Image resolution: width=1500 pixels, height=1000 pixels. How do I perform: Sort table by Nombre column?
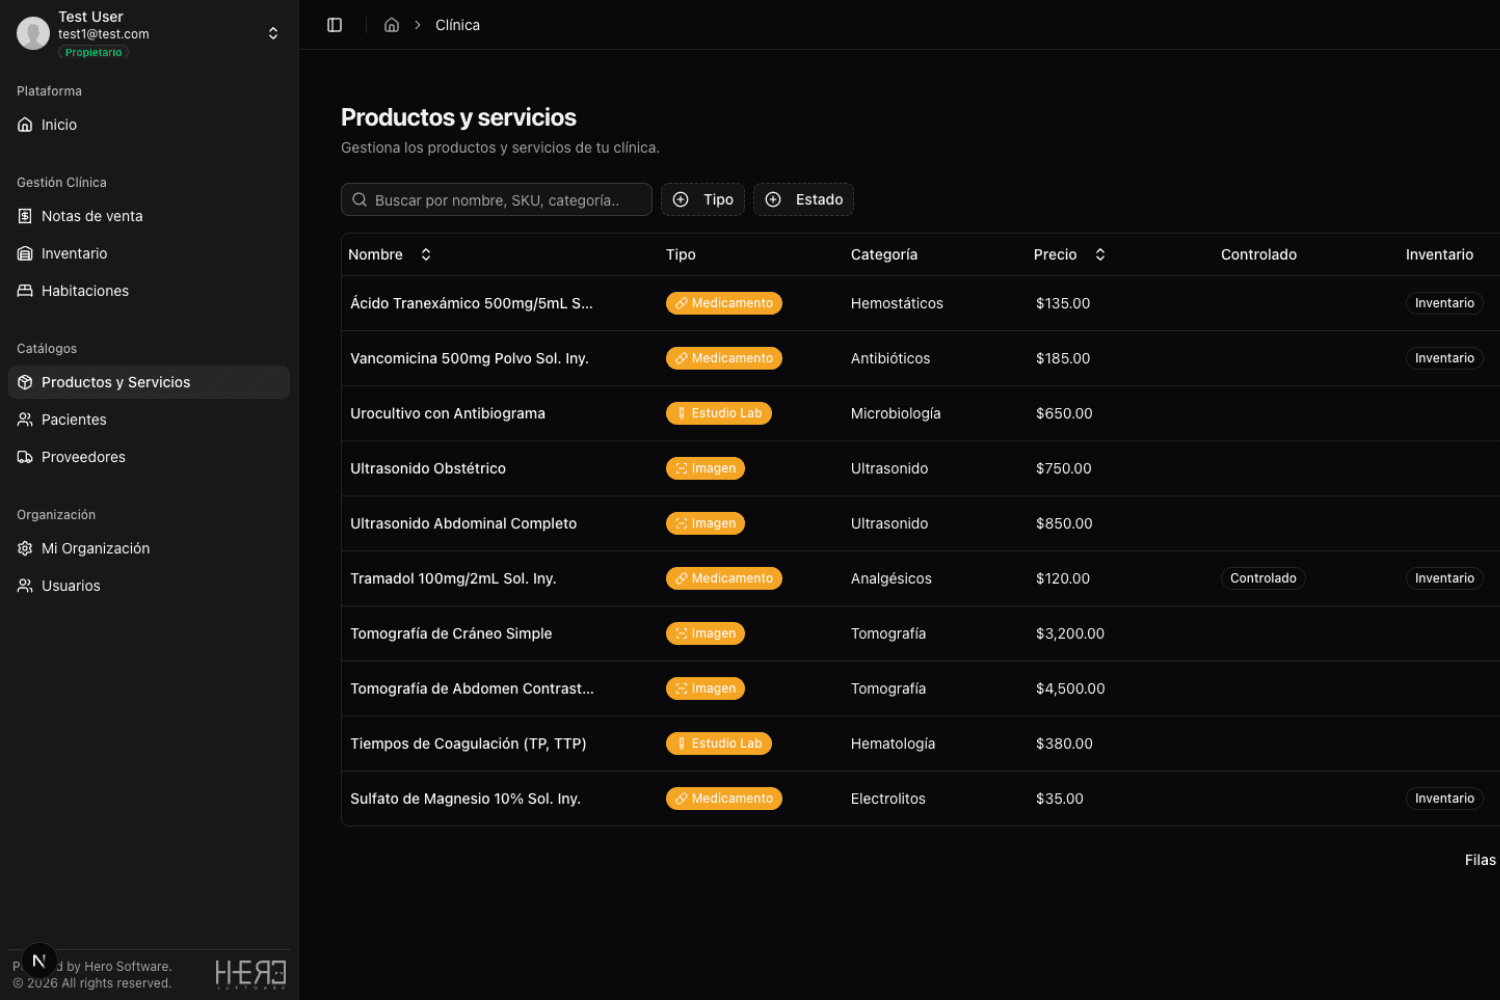click(x=425, y=254)
